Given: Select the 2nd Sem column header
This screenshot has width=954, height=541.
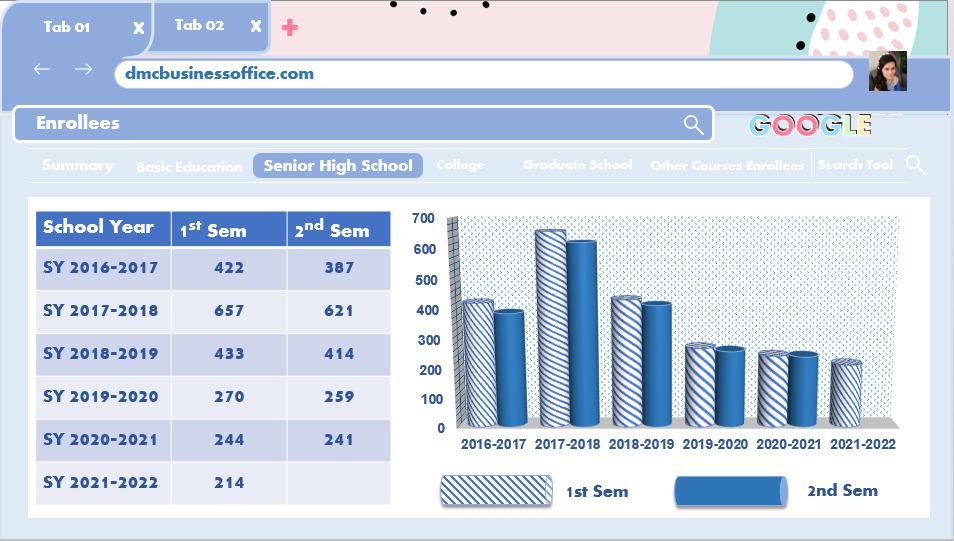Looking at the screenshot, I should click(x=339, y=228).
